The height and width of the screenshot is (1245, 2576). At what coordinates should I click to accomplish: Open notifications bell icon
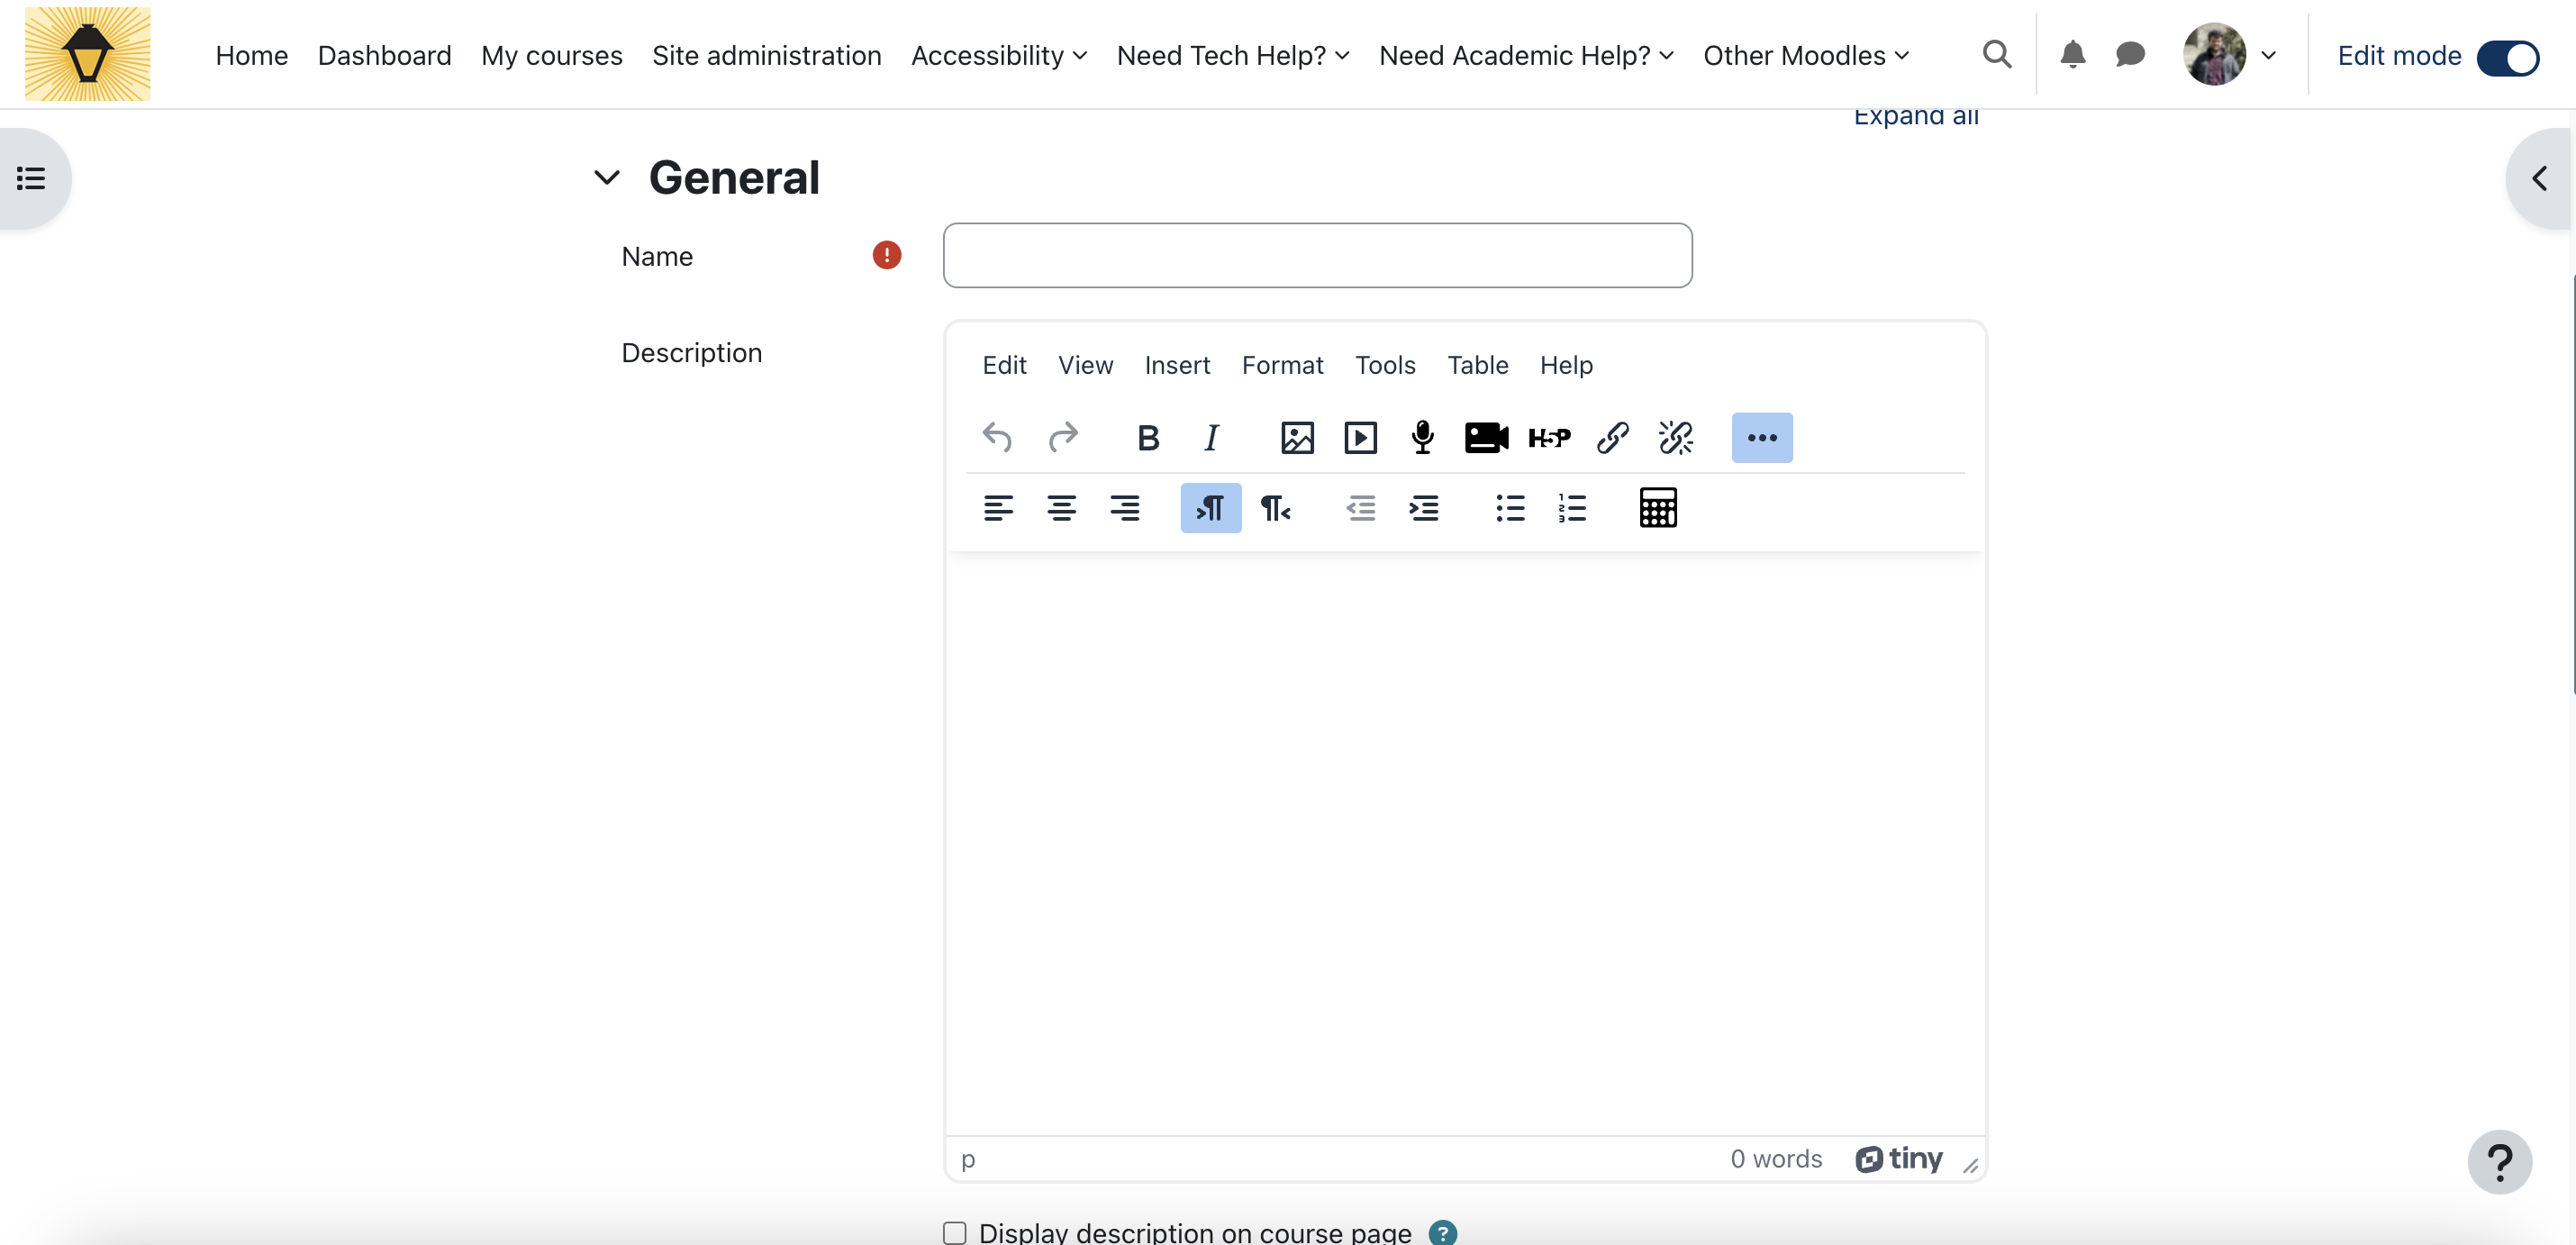click(x=2072, y=54)
